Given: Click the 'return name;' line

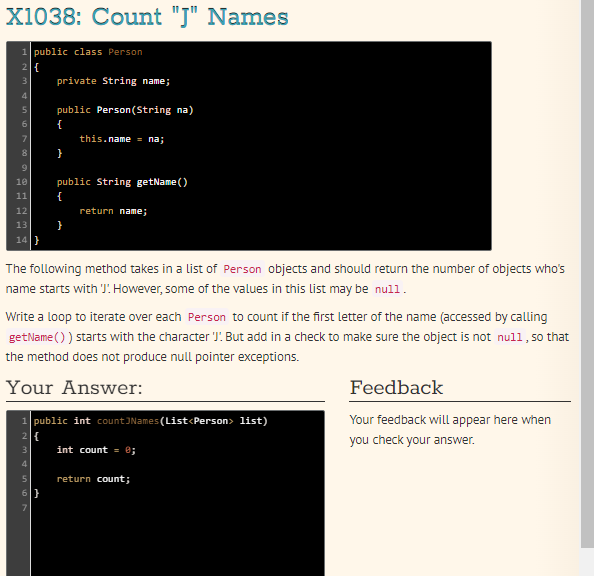Looking at the screenshot, I should click(113, 211).
